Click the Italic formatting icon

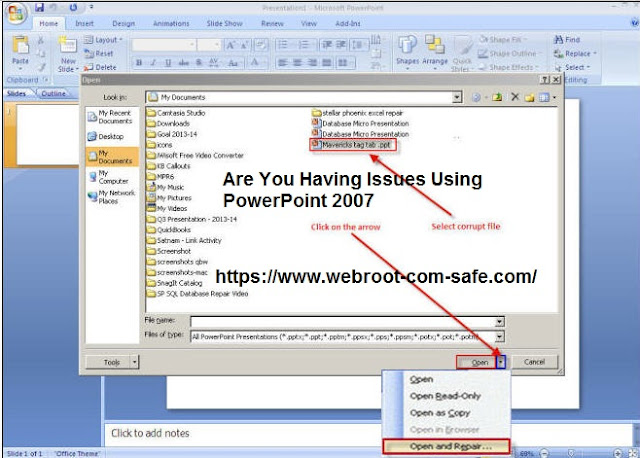[153, 63]
